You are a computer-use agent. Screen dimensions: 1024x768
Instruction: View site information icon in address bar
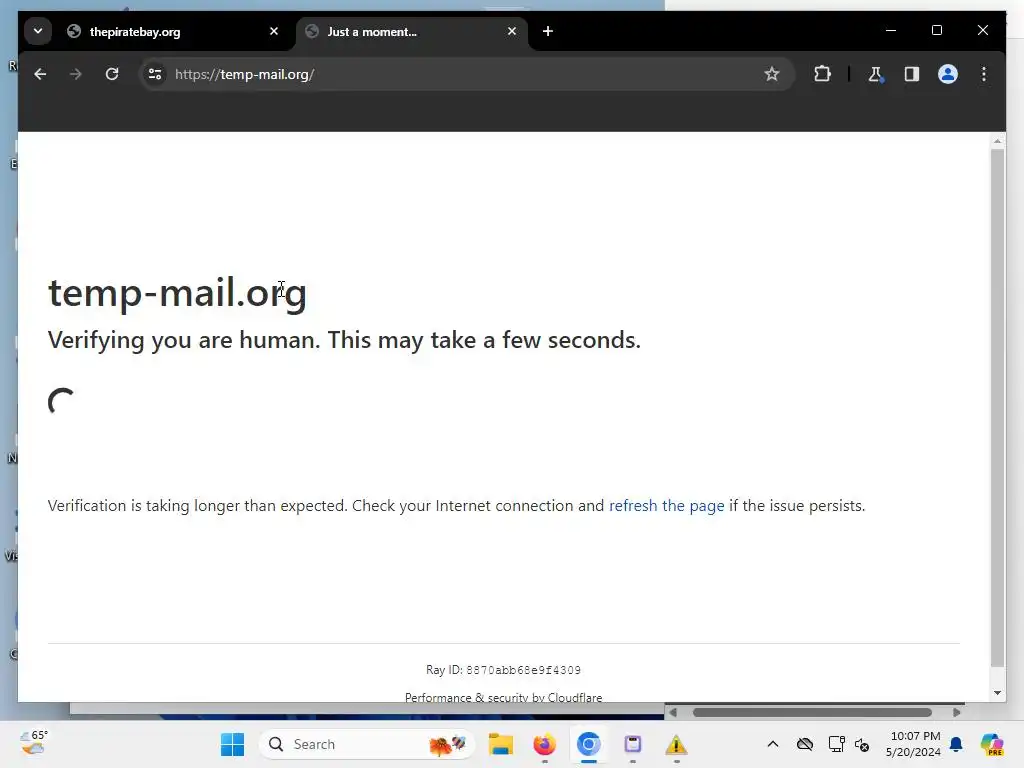pyautogui.click(x=155, y=74)
